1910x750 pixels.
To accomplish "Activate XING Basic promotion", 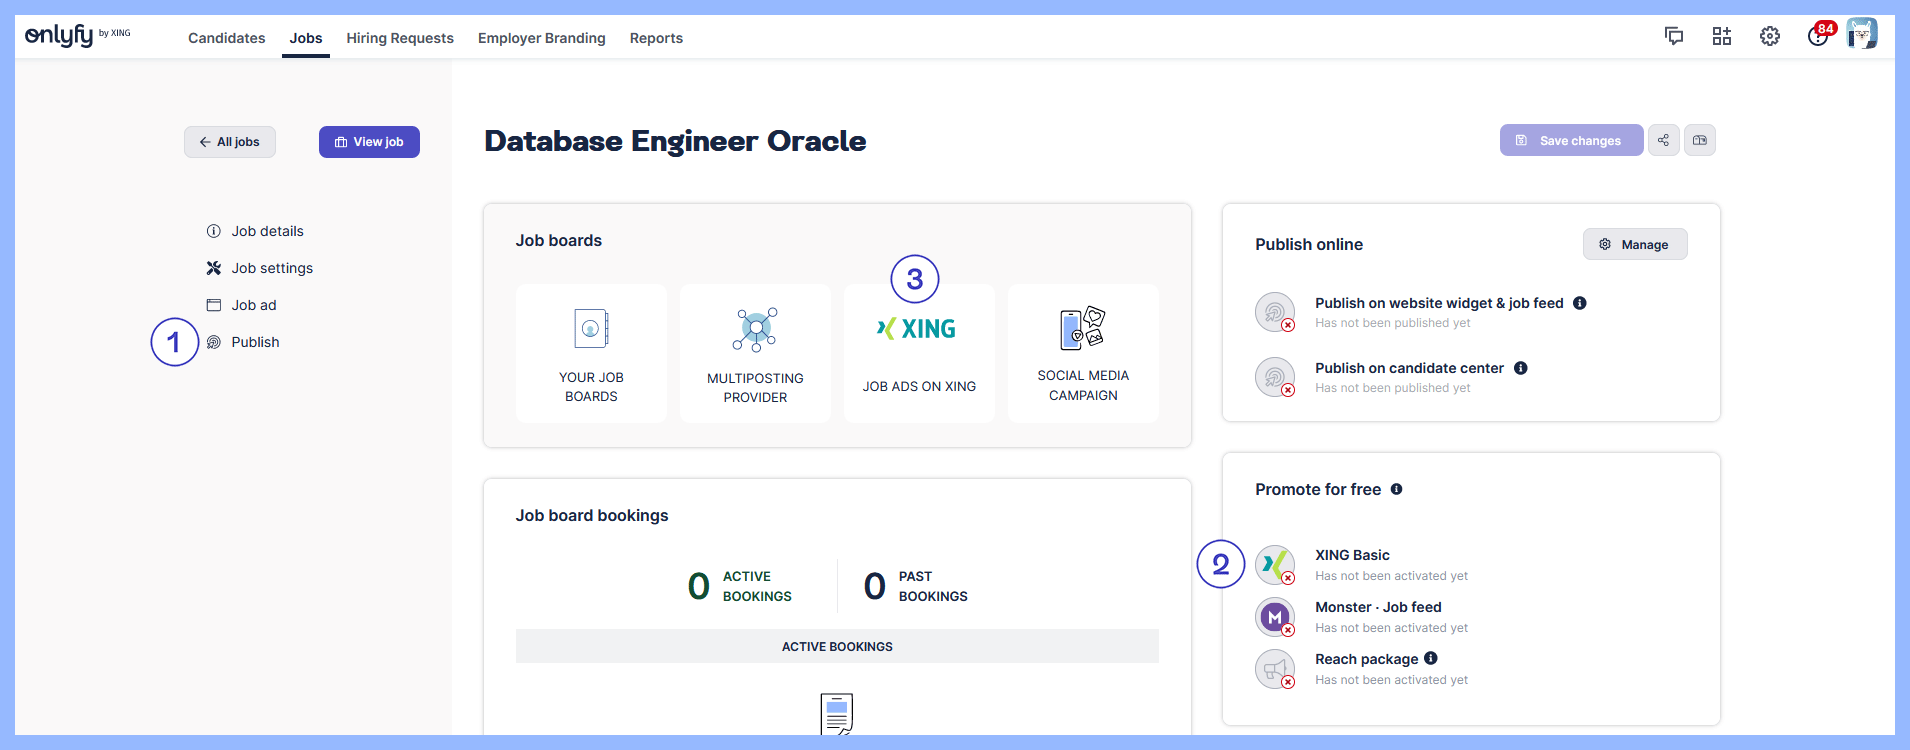I will pyautogui.click(x=1275, y=565).
